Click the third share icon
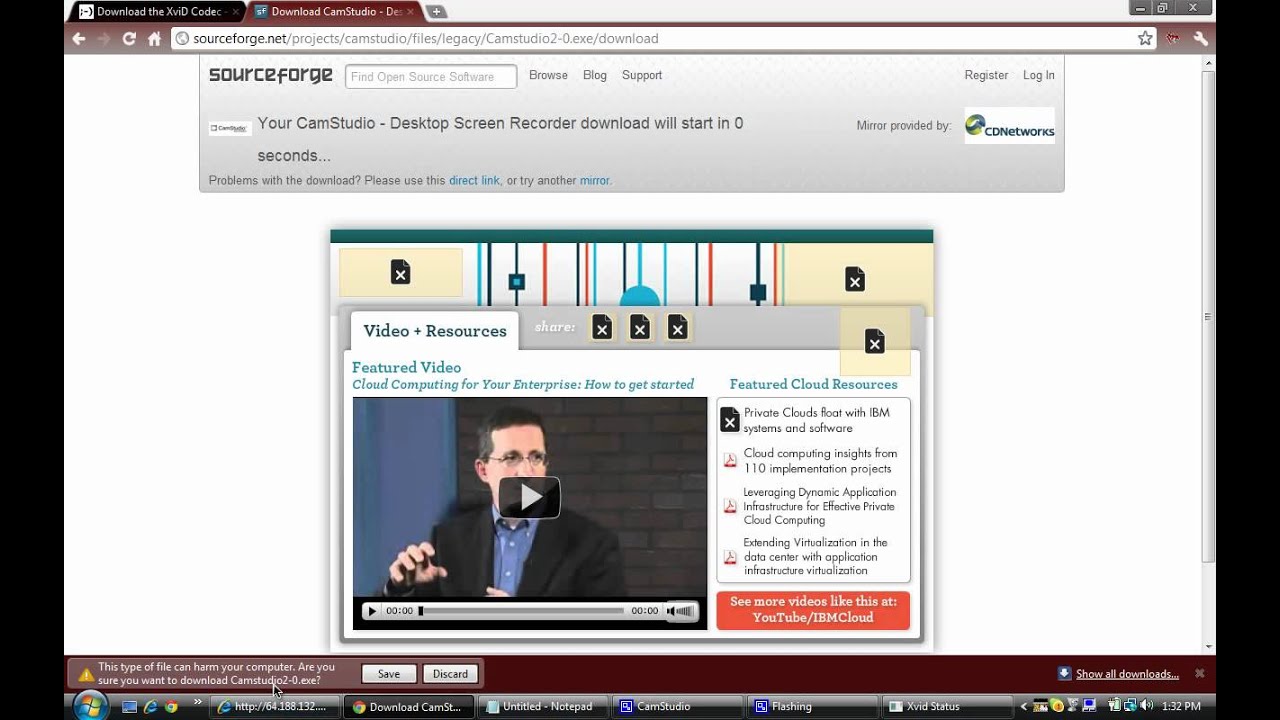The height and width of the screenshot is (720, 1280). point(678,327)
